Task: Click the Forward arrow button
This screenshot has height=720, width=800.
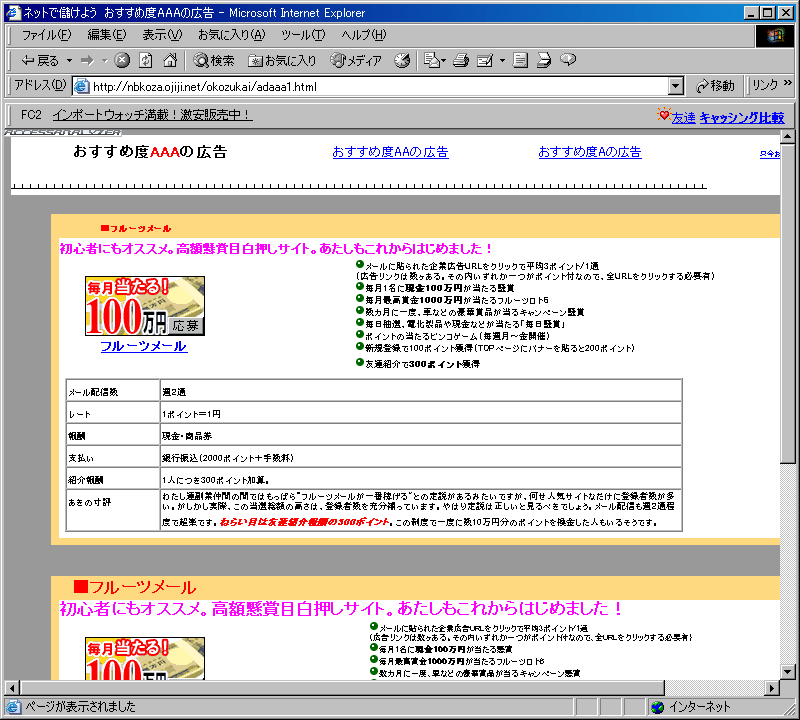Action: point(88,60)
